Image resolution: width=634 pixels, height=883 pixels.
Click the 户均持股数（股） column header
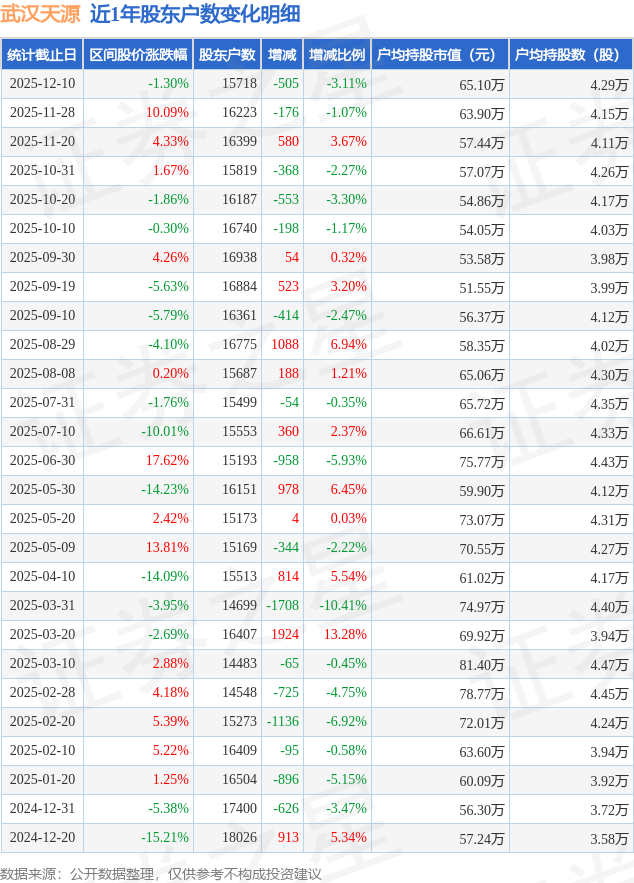570,55
